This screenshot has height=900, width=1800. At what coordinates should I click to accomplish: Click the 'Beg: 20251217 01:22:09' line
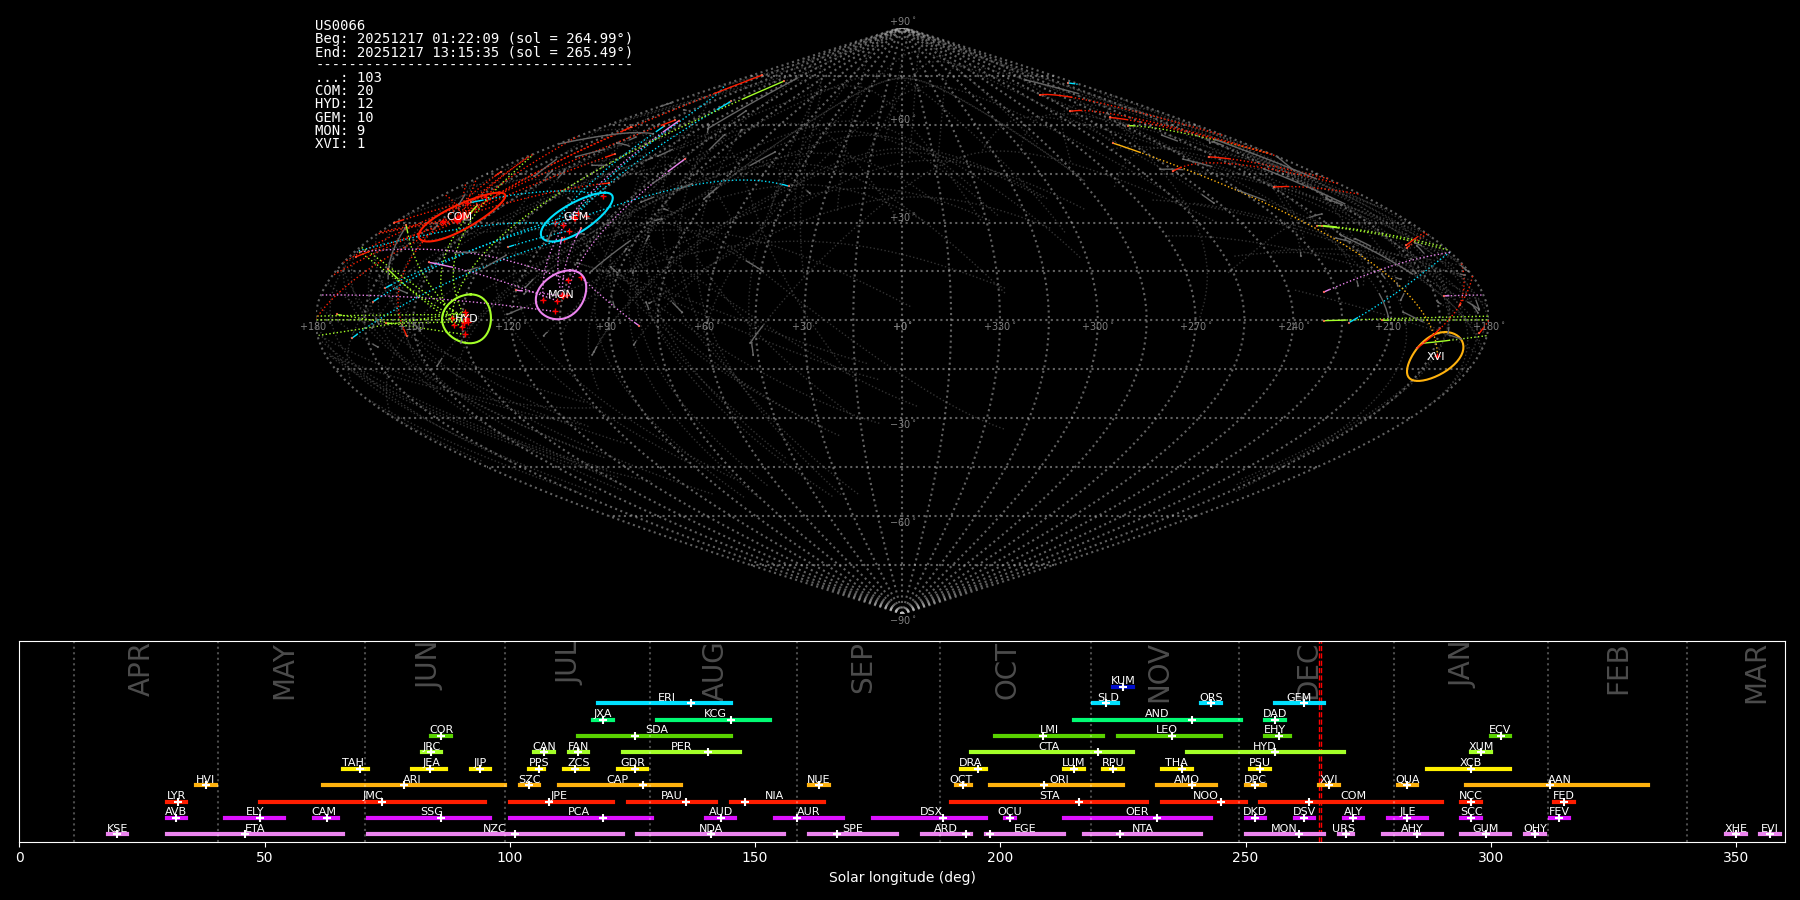pyautogui.click(x=474, y=39)
